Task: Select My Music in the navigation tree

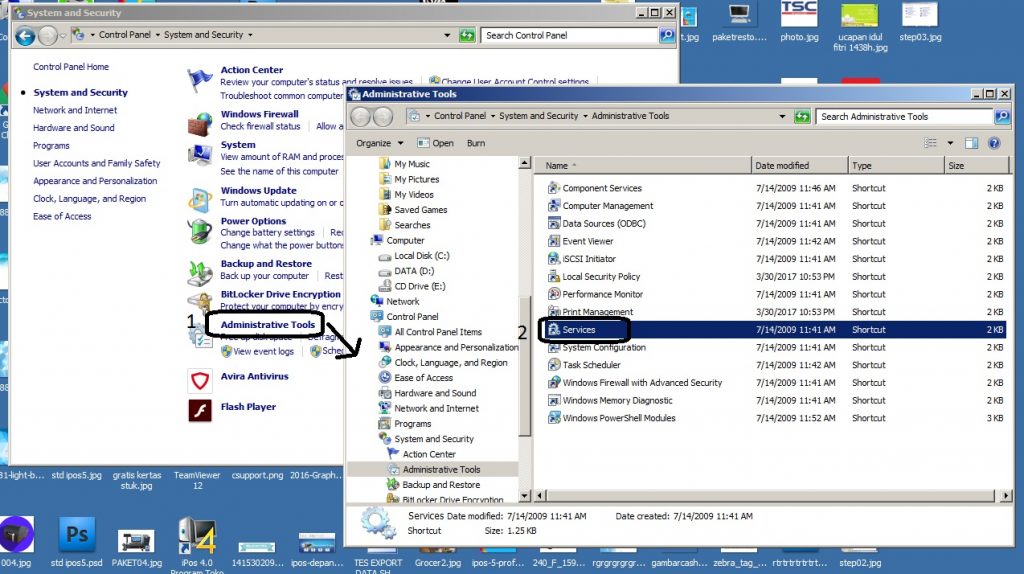Action: (412, 164)
